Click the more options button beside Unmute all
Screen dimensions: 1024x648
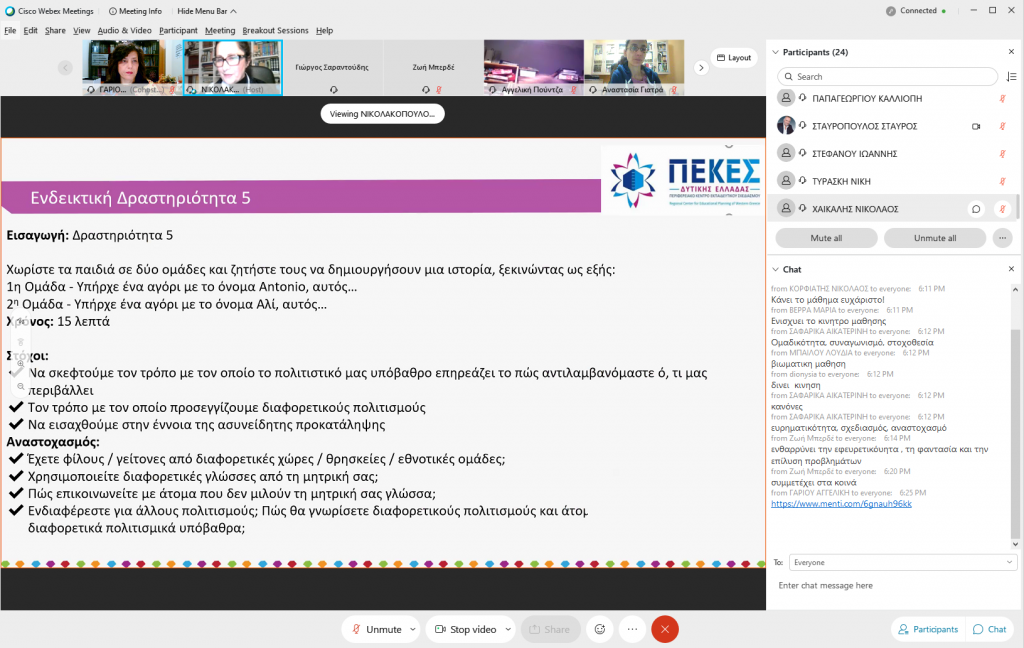pyautogui.click(x=1002, y=238)
